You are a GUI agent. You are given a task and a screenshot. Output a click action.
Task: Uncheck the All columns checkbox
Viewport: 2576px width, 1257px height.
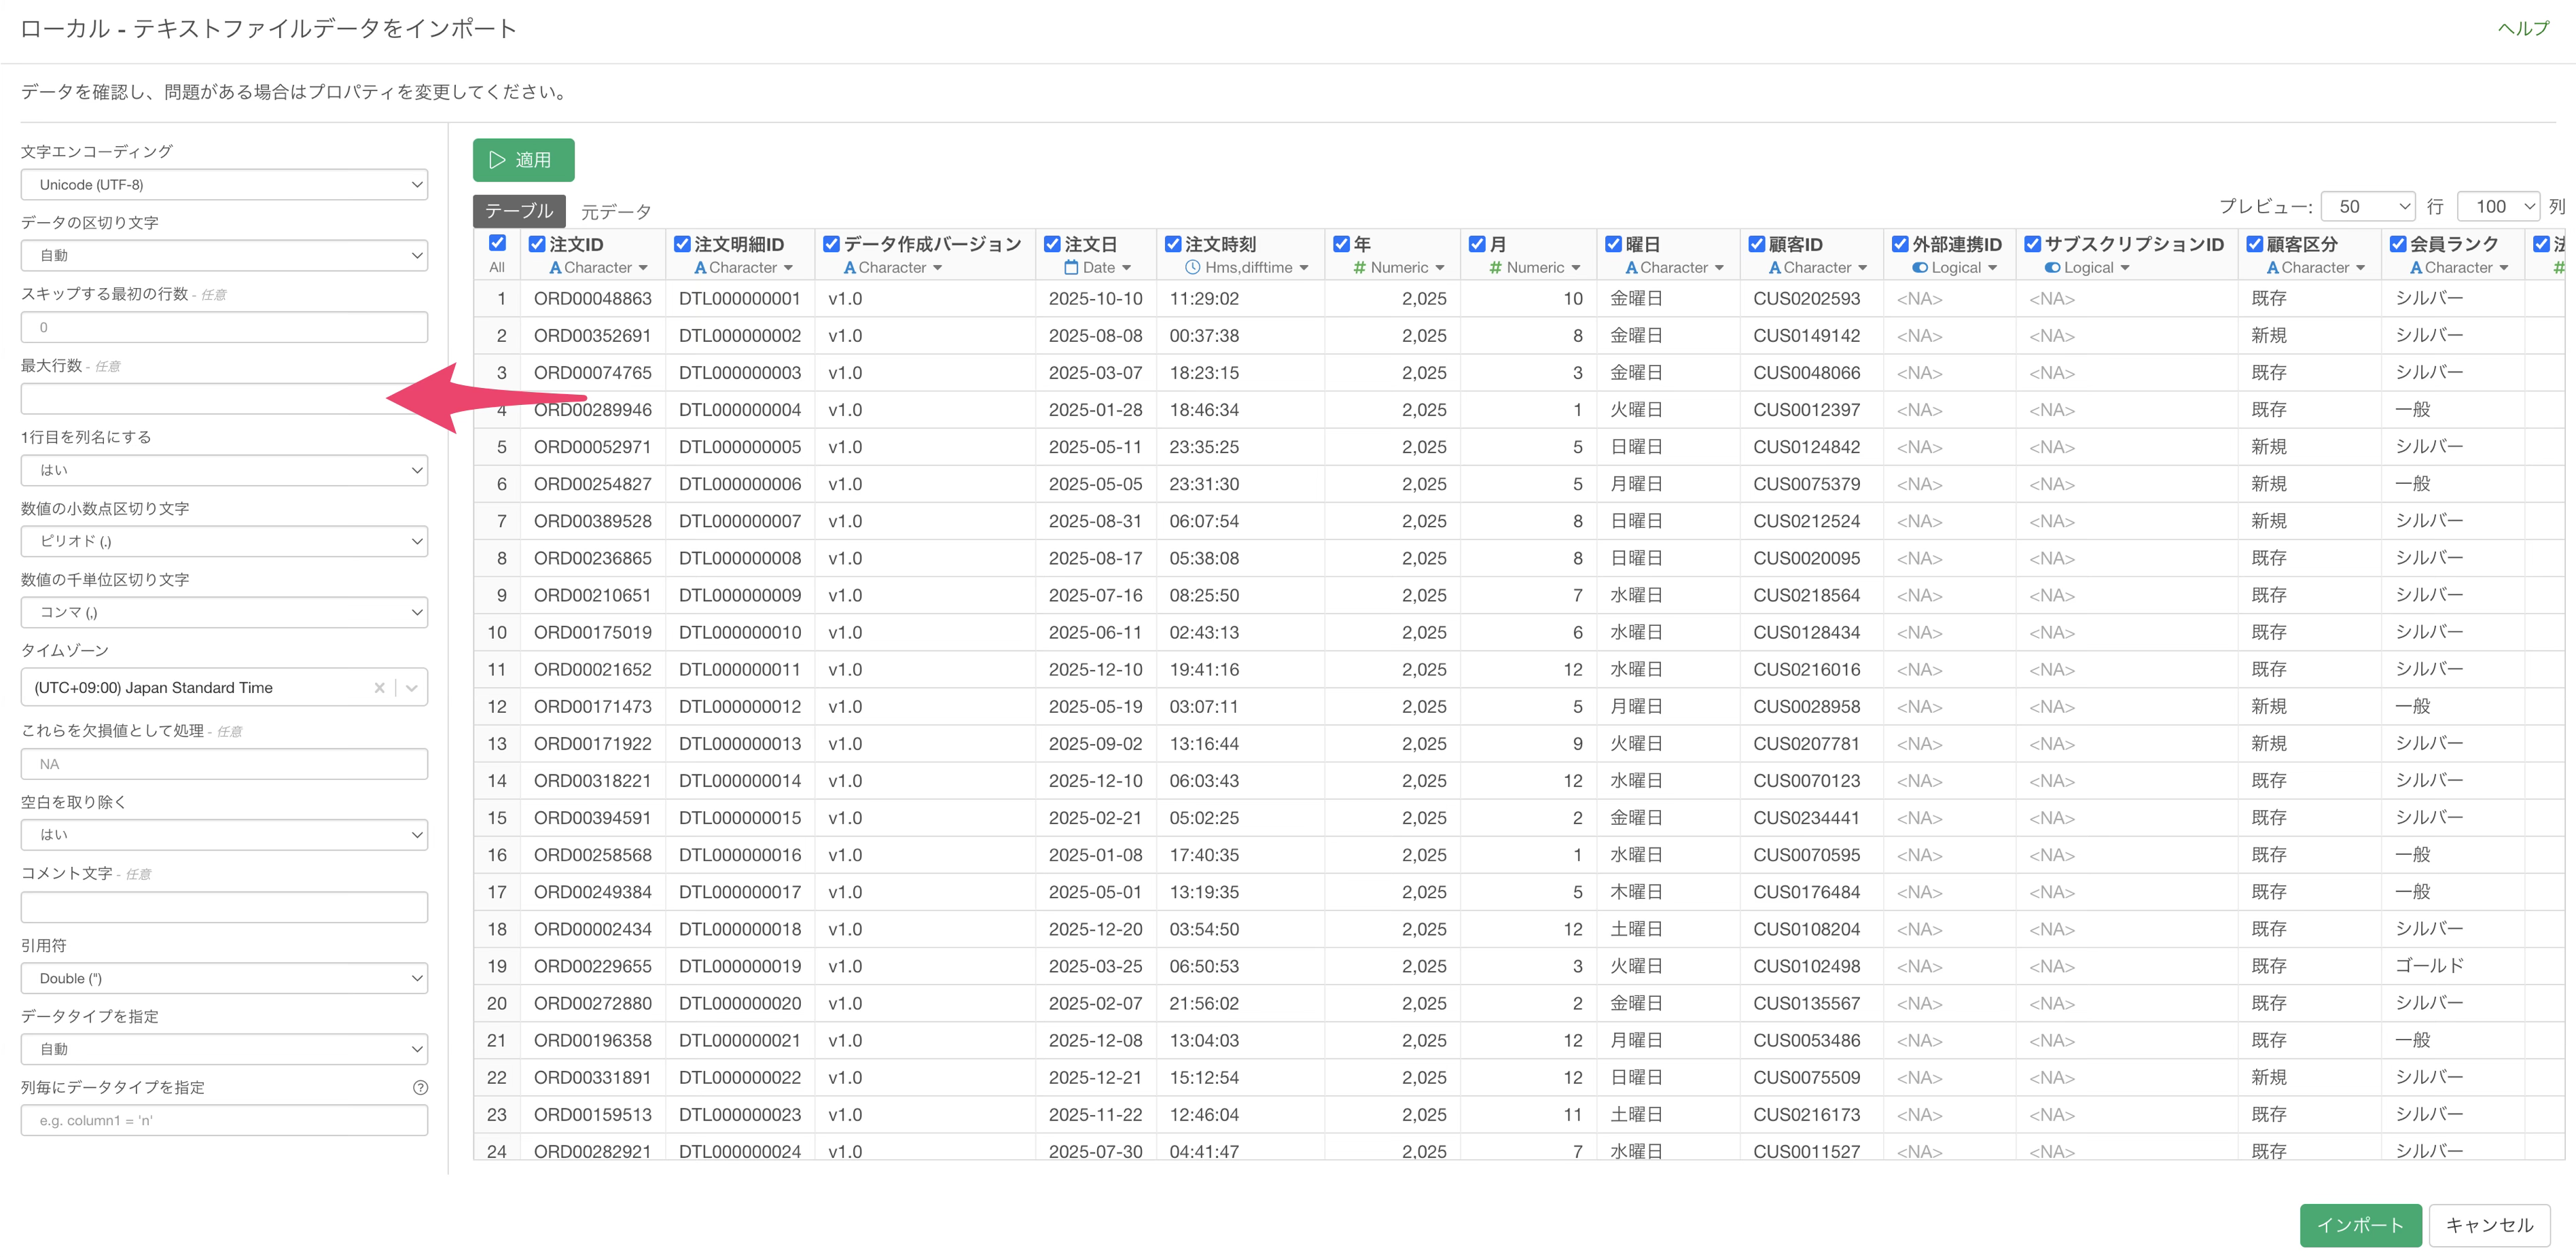click(x=497, y=243)
